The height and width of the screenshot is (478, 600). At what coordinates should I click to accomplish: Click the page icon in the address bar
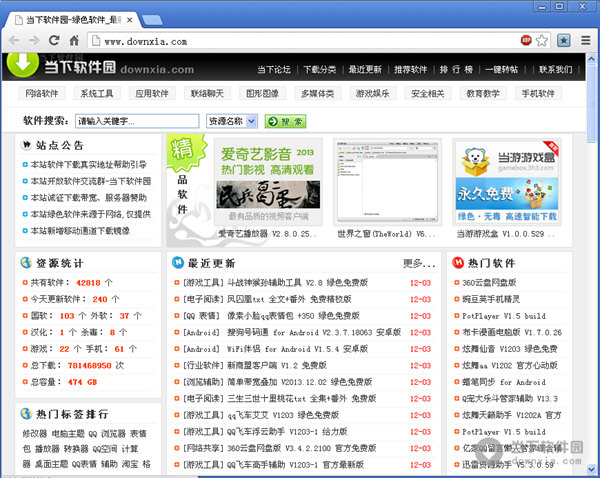96,41
